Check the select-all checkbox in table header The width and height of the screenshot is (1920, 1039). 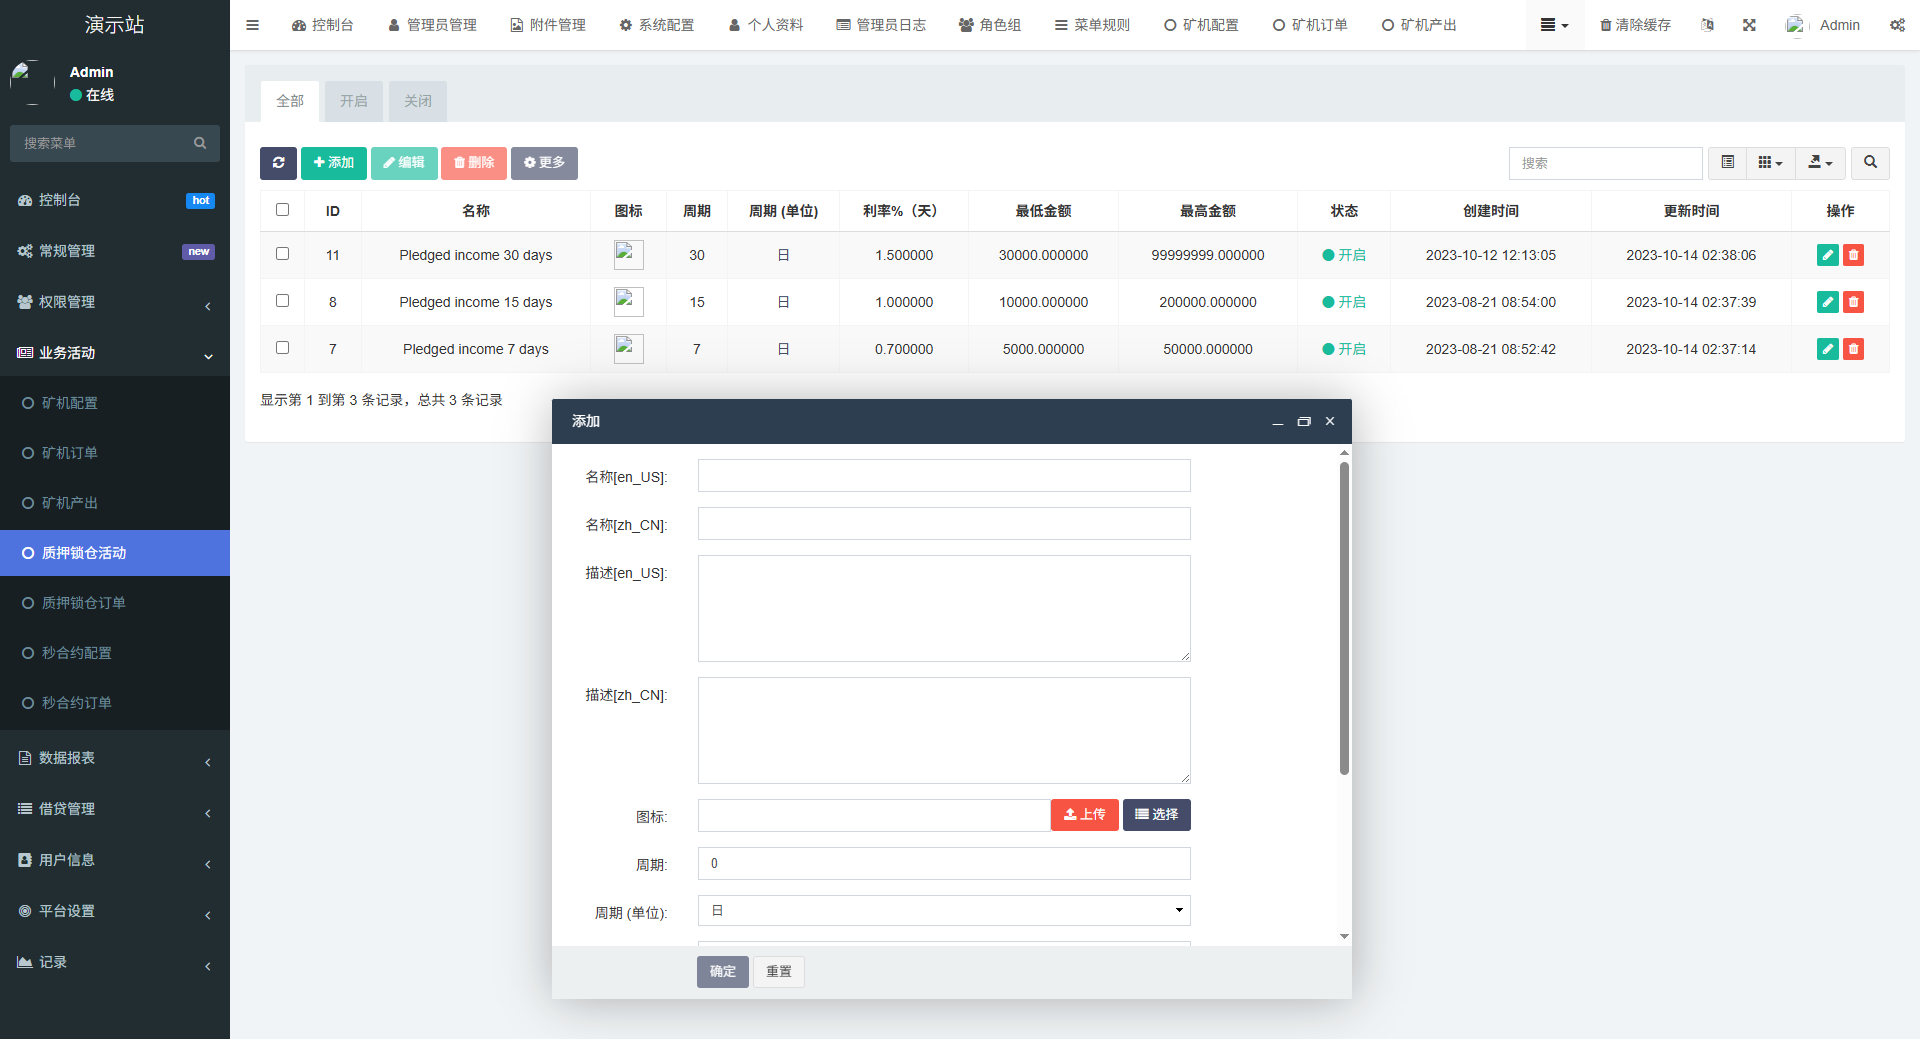[x=282, y=210]
